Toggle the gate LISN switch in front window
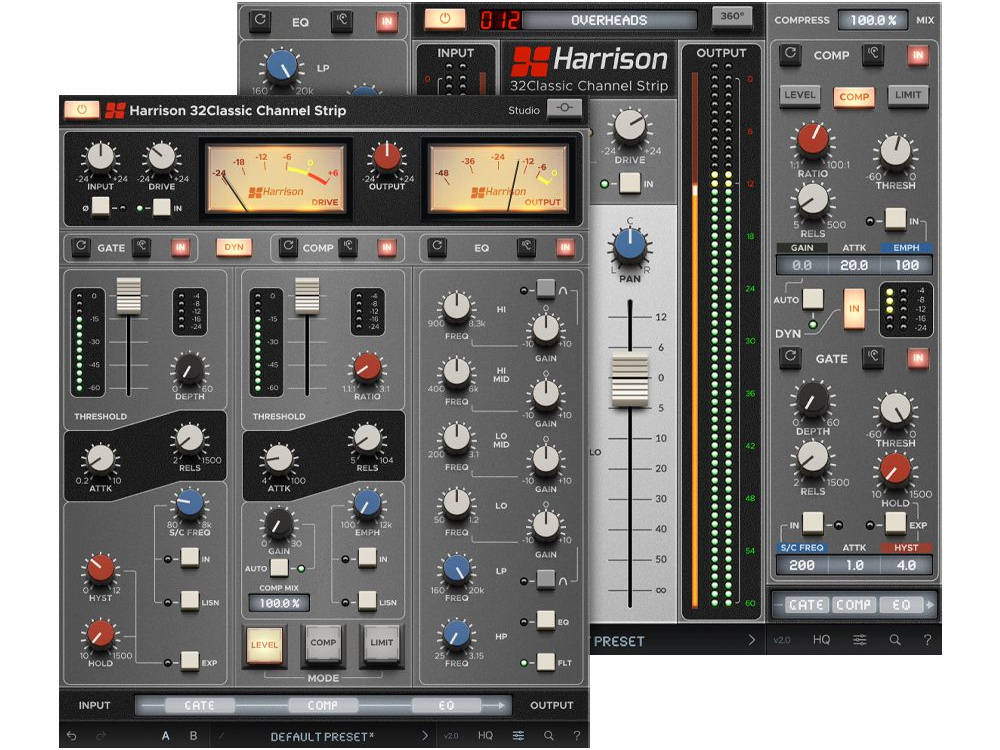1000x750 pixels. pos(189,601)
